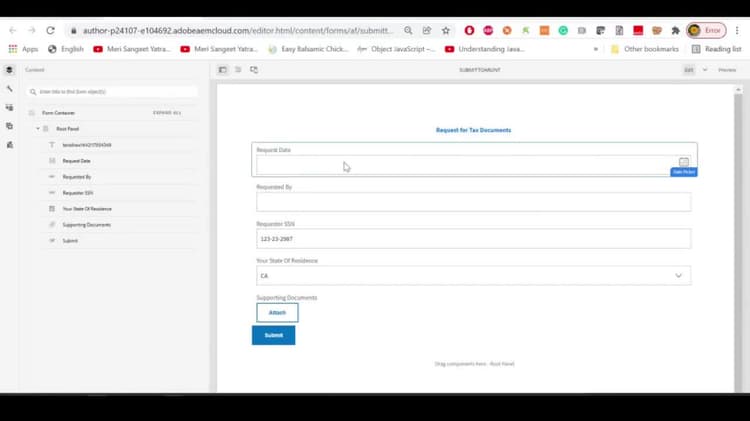Reload the browser page

(50, 30)
